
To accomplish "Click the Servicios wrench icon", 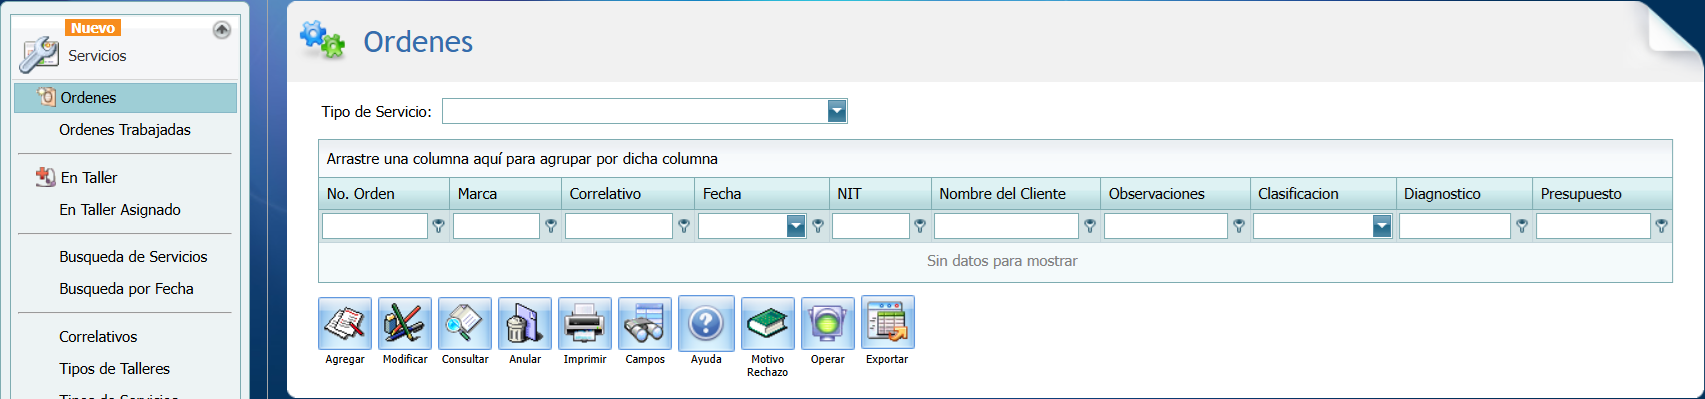I will pyautogui.click(x=40, y=54).
